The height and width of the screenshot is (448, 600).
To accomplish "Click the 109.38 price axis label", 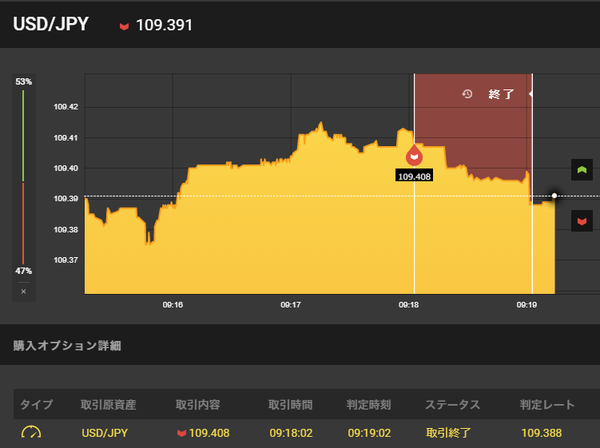I will (x=66, y=230).
